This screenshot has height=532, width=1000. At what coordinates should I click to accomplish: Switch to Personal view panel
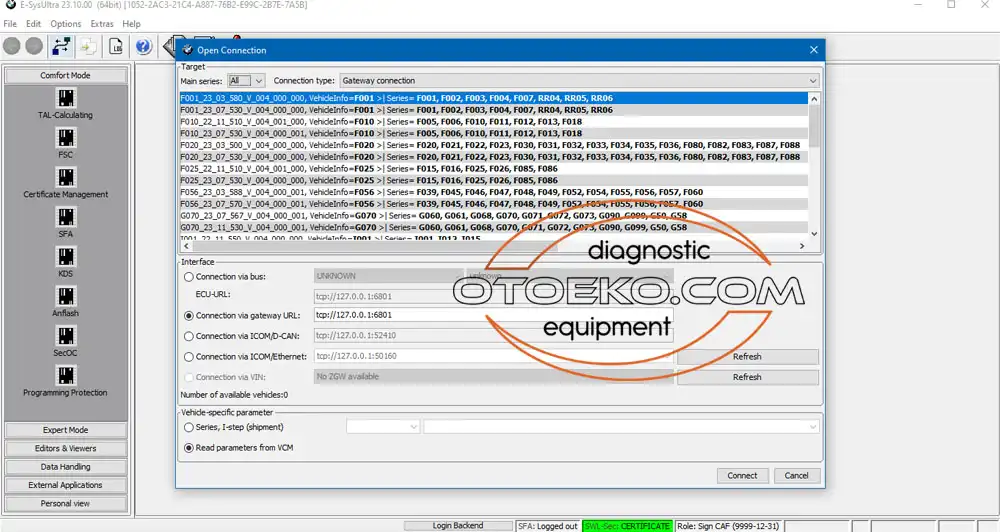click(x=66, y=504)
